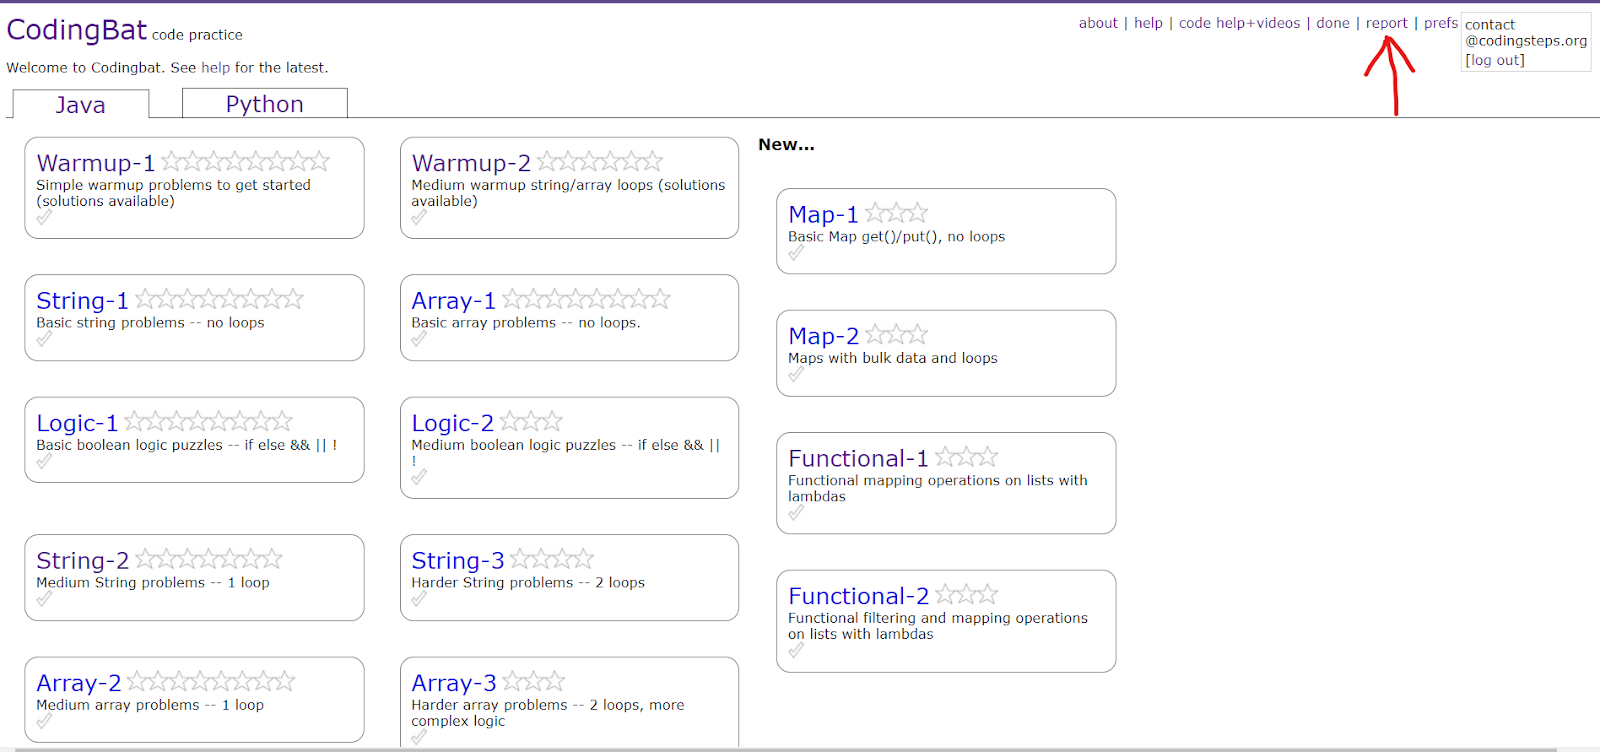
Task: Click the help link in the welcome message
Action: coord(215,68)
